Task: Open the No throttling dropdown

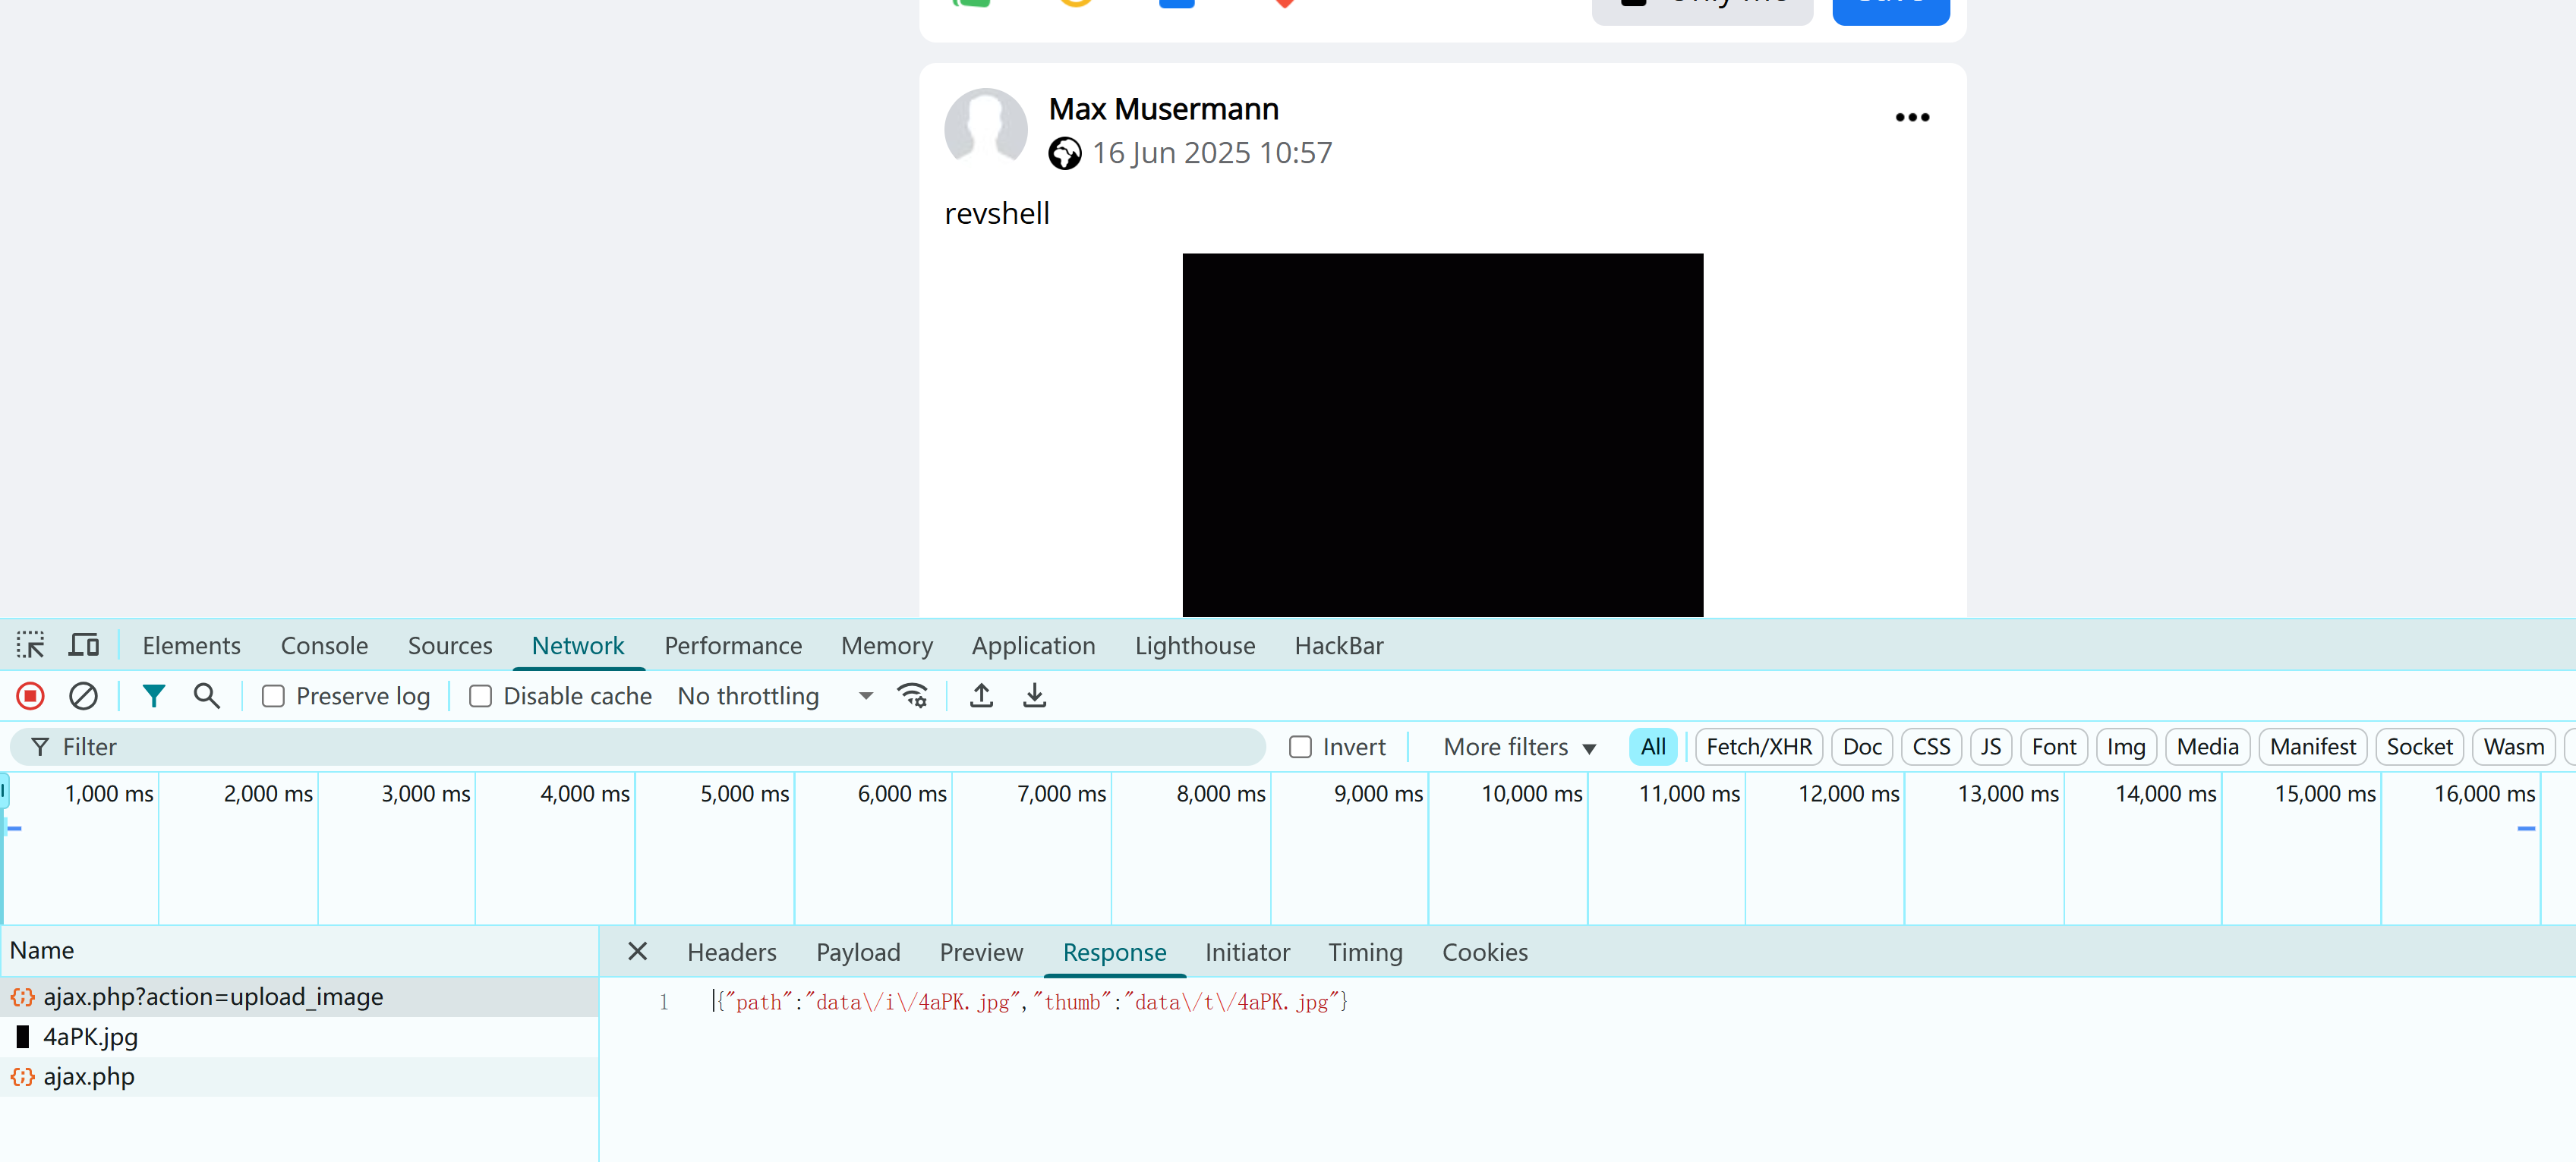Action: [776, 696]
